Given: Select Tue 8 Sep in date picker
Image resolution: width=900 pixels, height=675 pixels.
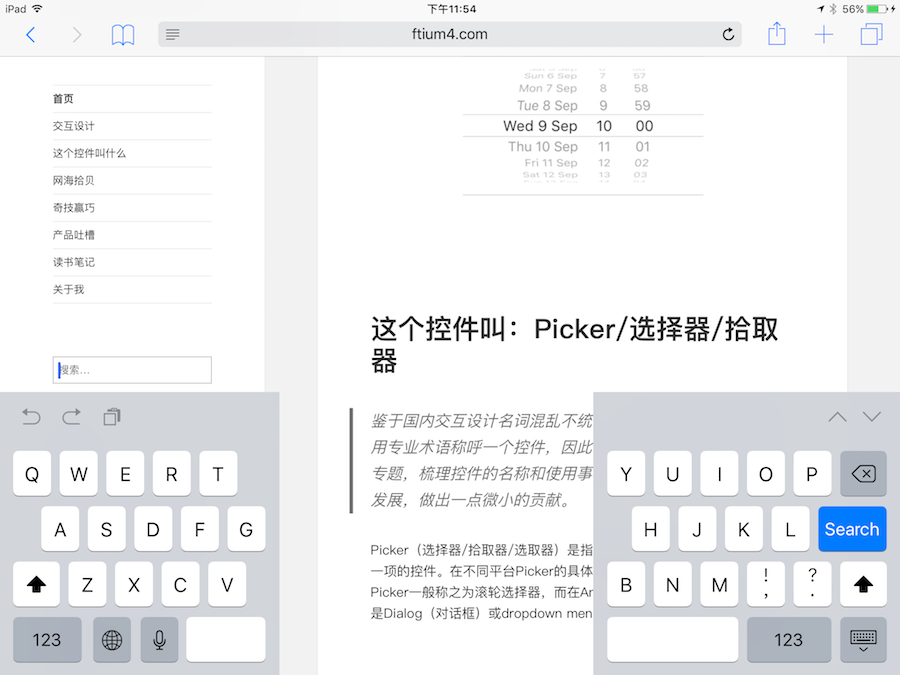Looking at the screenshot, I should [547, 106].
